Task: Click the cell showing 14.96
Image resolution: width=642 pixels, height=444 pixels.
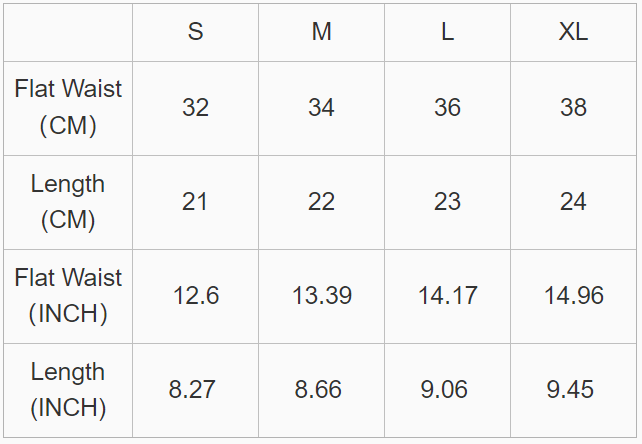Action: point(573,296)
